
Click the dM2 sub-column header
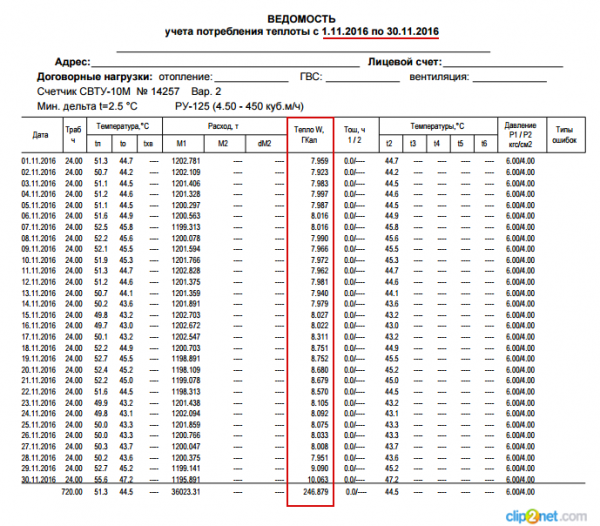pos(265,143)
